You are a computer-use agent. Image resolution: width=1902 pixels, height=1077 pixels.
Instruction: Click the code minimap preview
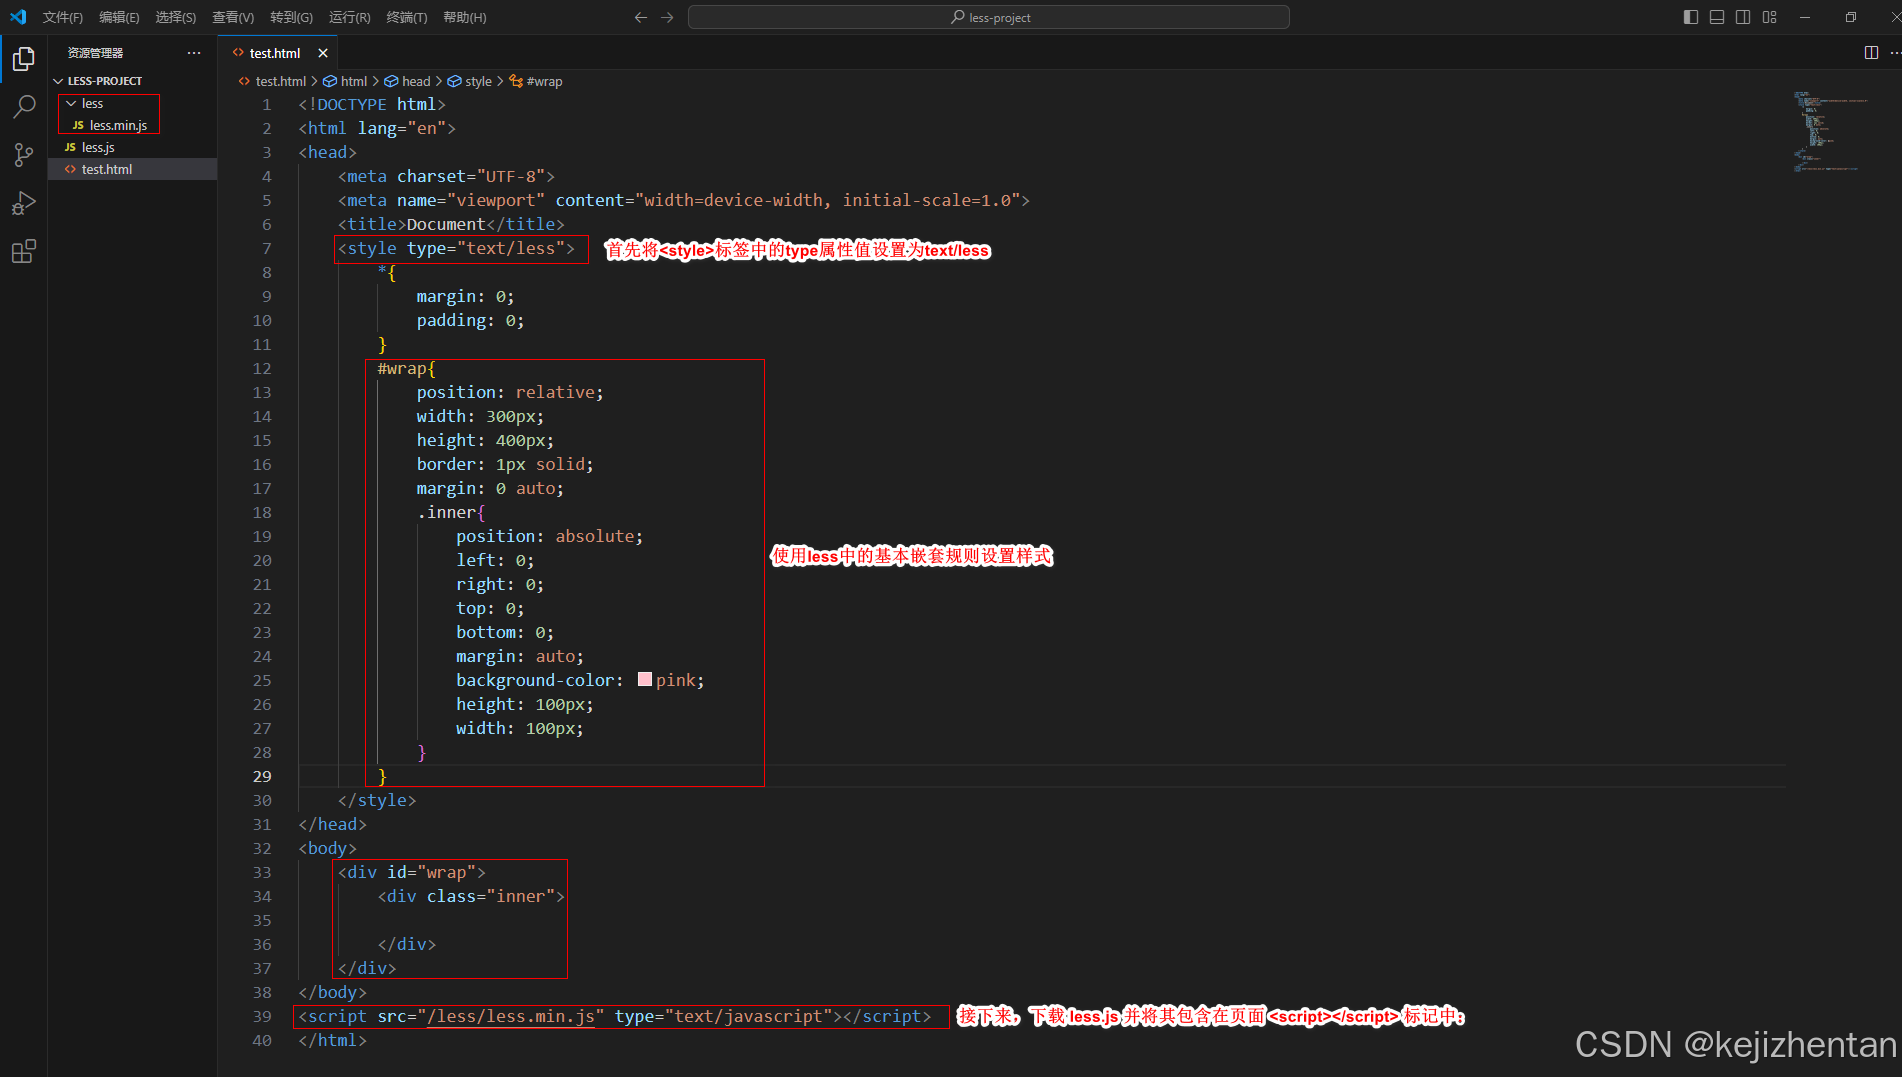[1830, 131]
